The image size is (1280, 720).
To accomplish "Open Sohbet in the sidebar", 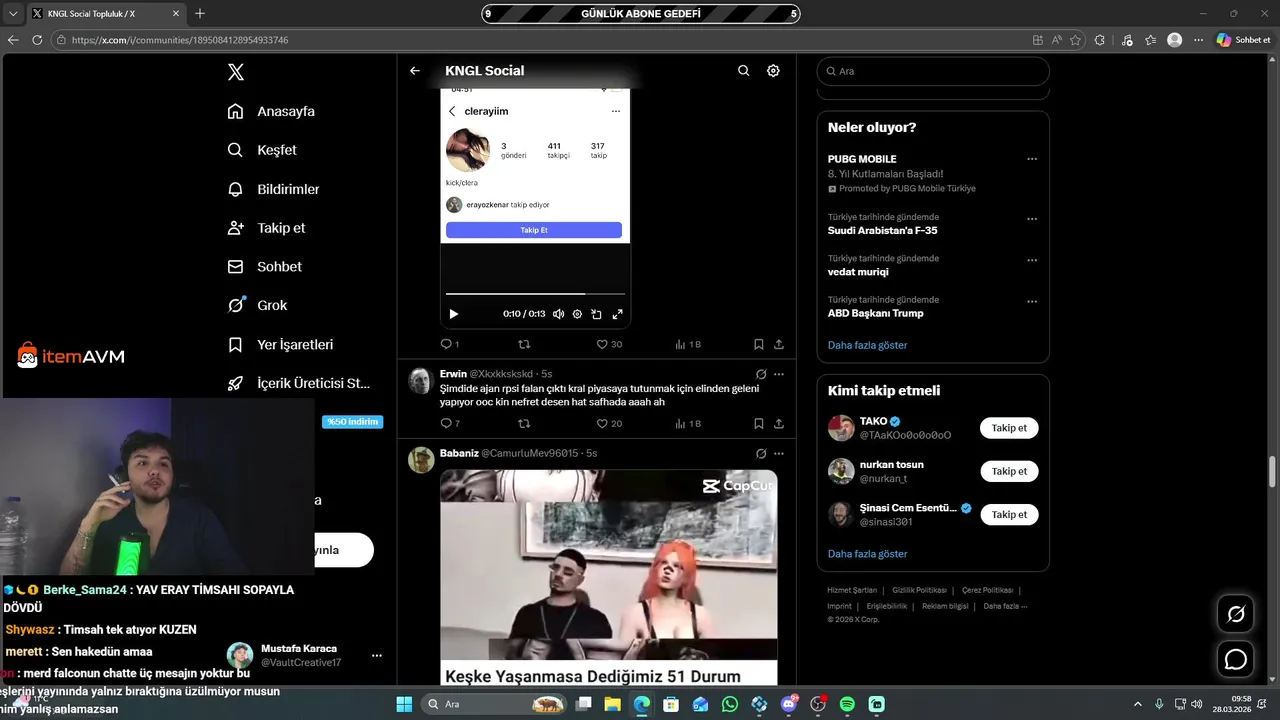I will point(265,267).
